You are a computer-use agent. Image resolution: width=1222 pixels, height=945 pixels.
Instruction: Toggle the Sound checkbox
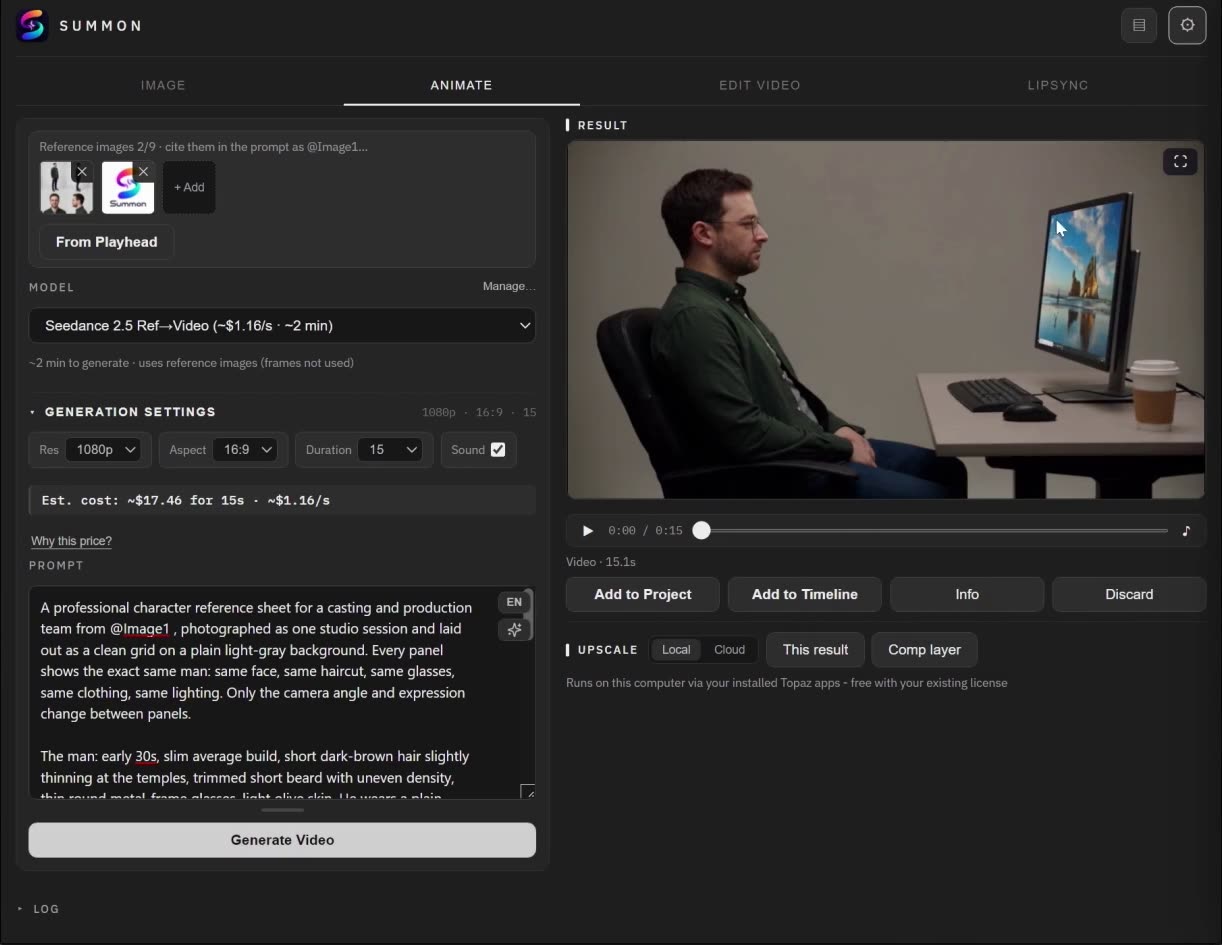[x=498, y=450]
